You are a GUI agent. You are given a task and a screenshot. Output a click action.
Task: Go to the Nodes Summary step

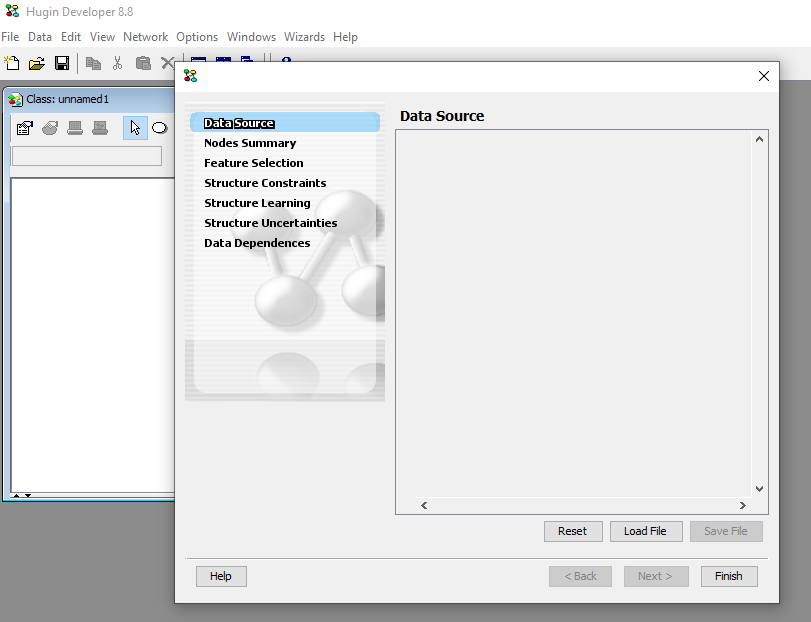pos(250,143)
